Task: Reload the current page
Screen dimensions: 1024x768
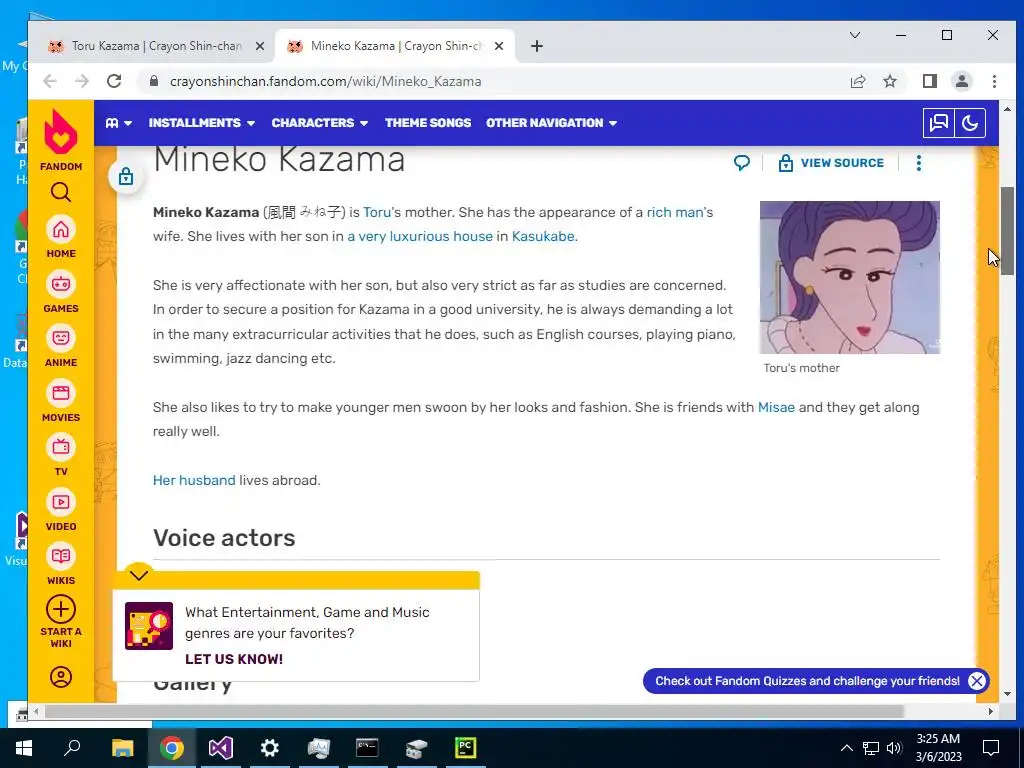Action: pyautogui.click(x=114, y=81)
